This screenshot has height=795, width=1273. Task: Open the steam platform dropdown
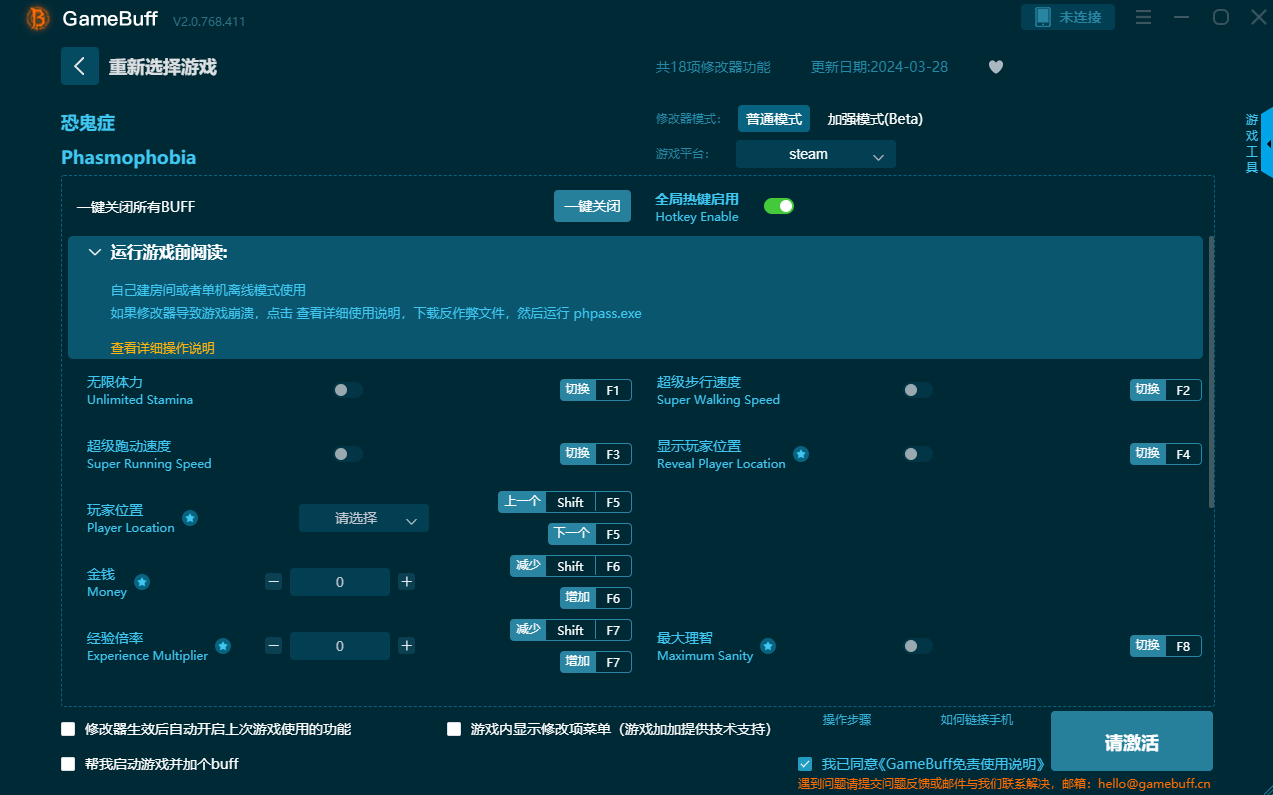[815, 154]
